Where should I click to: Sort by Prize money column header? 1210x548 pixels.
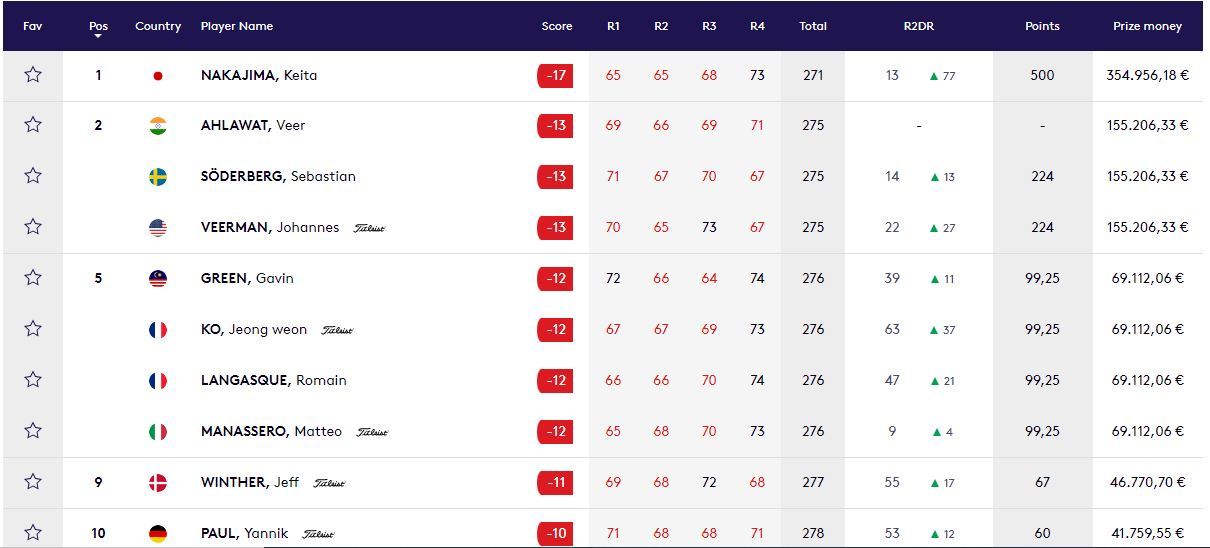point(1147,26)
